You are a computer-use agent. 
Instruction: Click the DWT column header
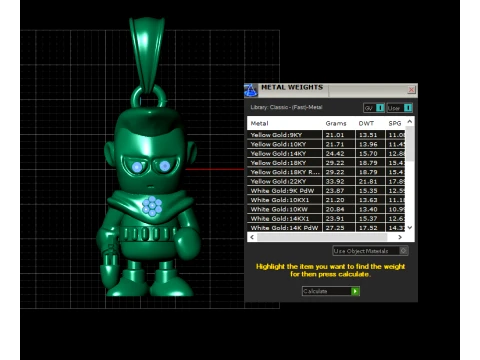tap(366, 123)
